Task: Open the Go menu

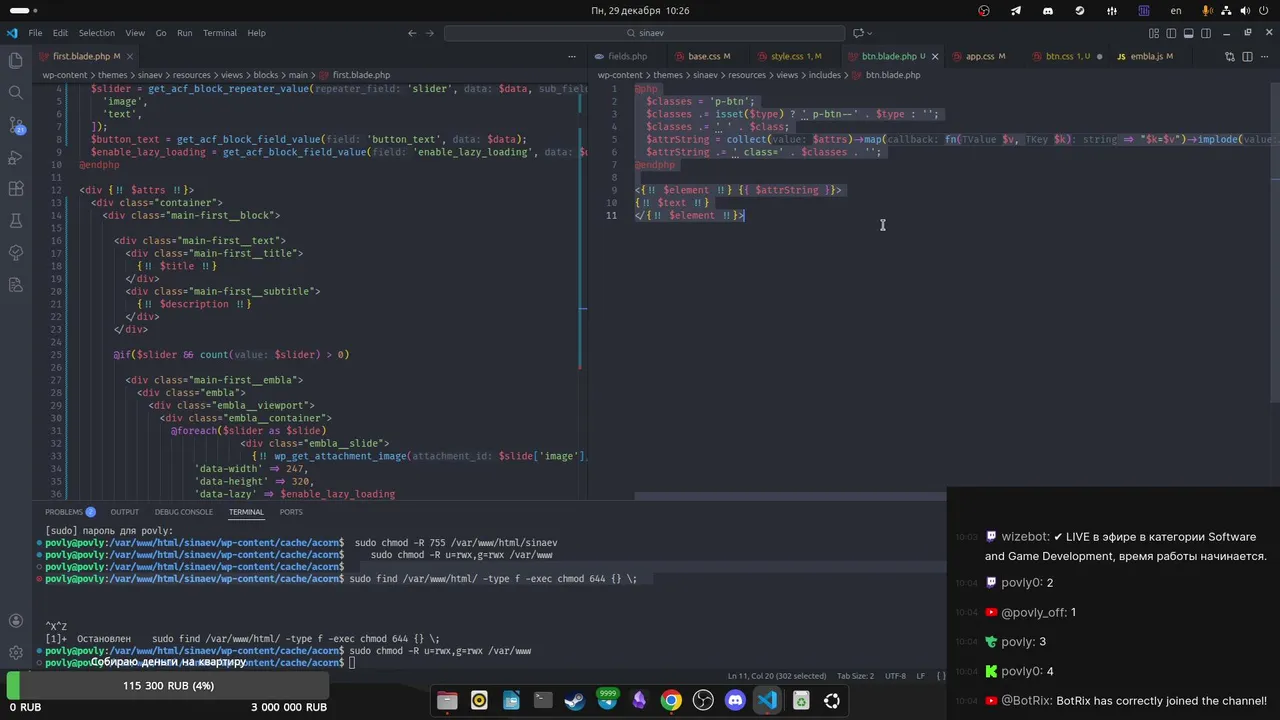Action: (x=161, y=33)
